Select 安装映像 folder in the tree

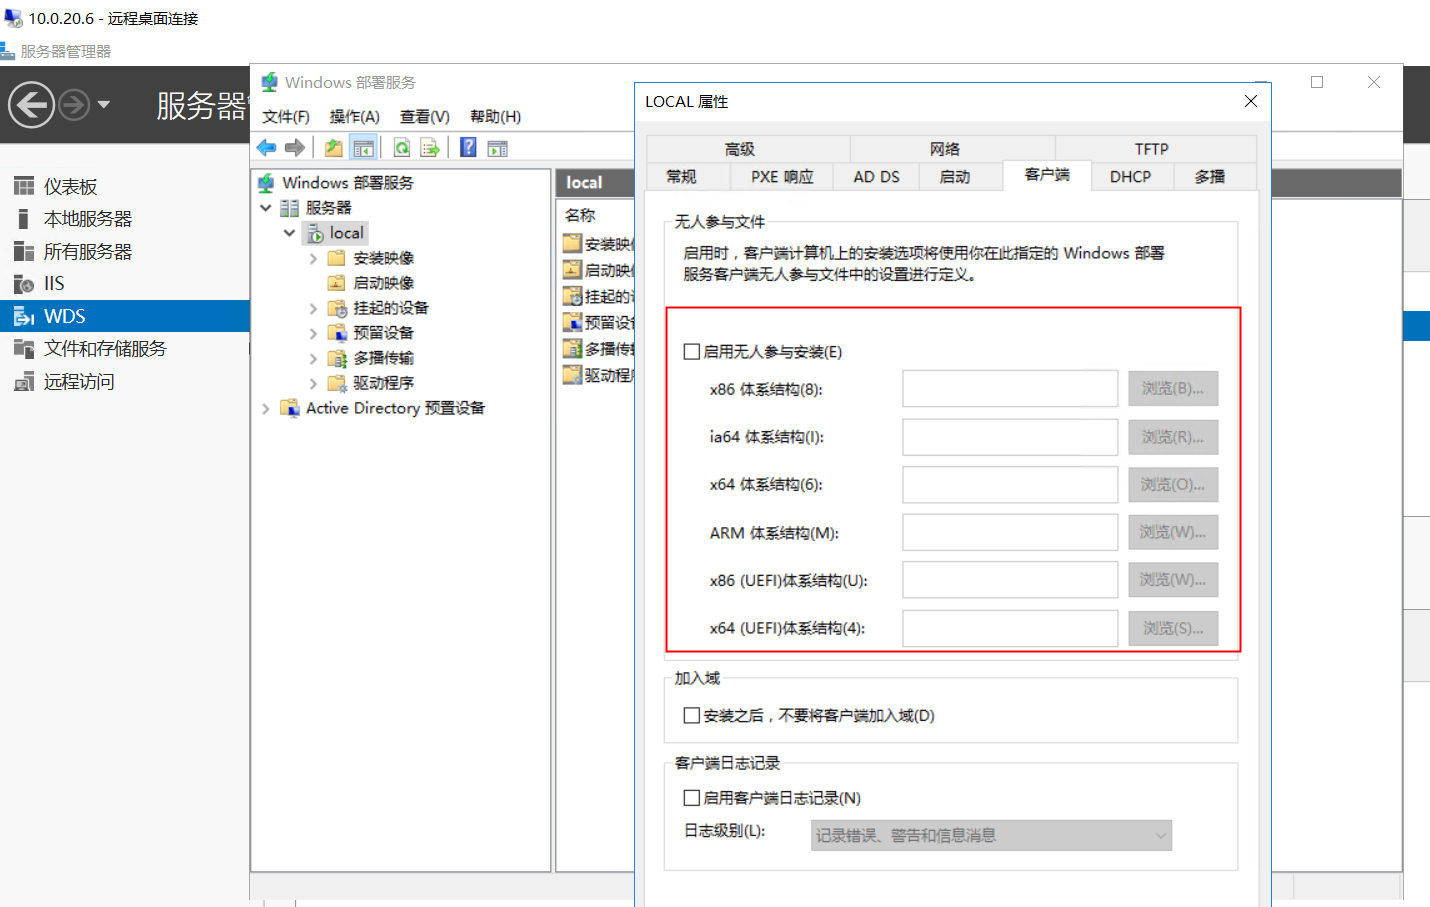(x=383, y=258)
